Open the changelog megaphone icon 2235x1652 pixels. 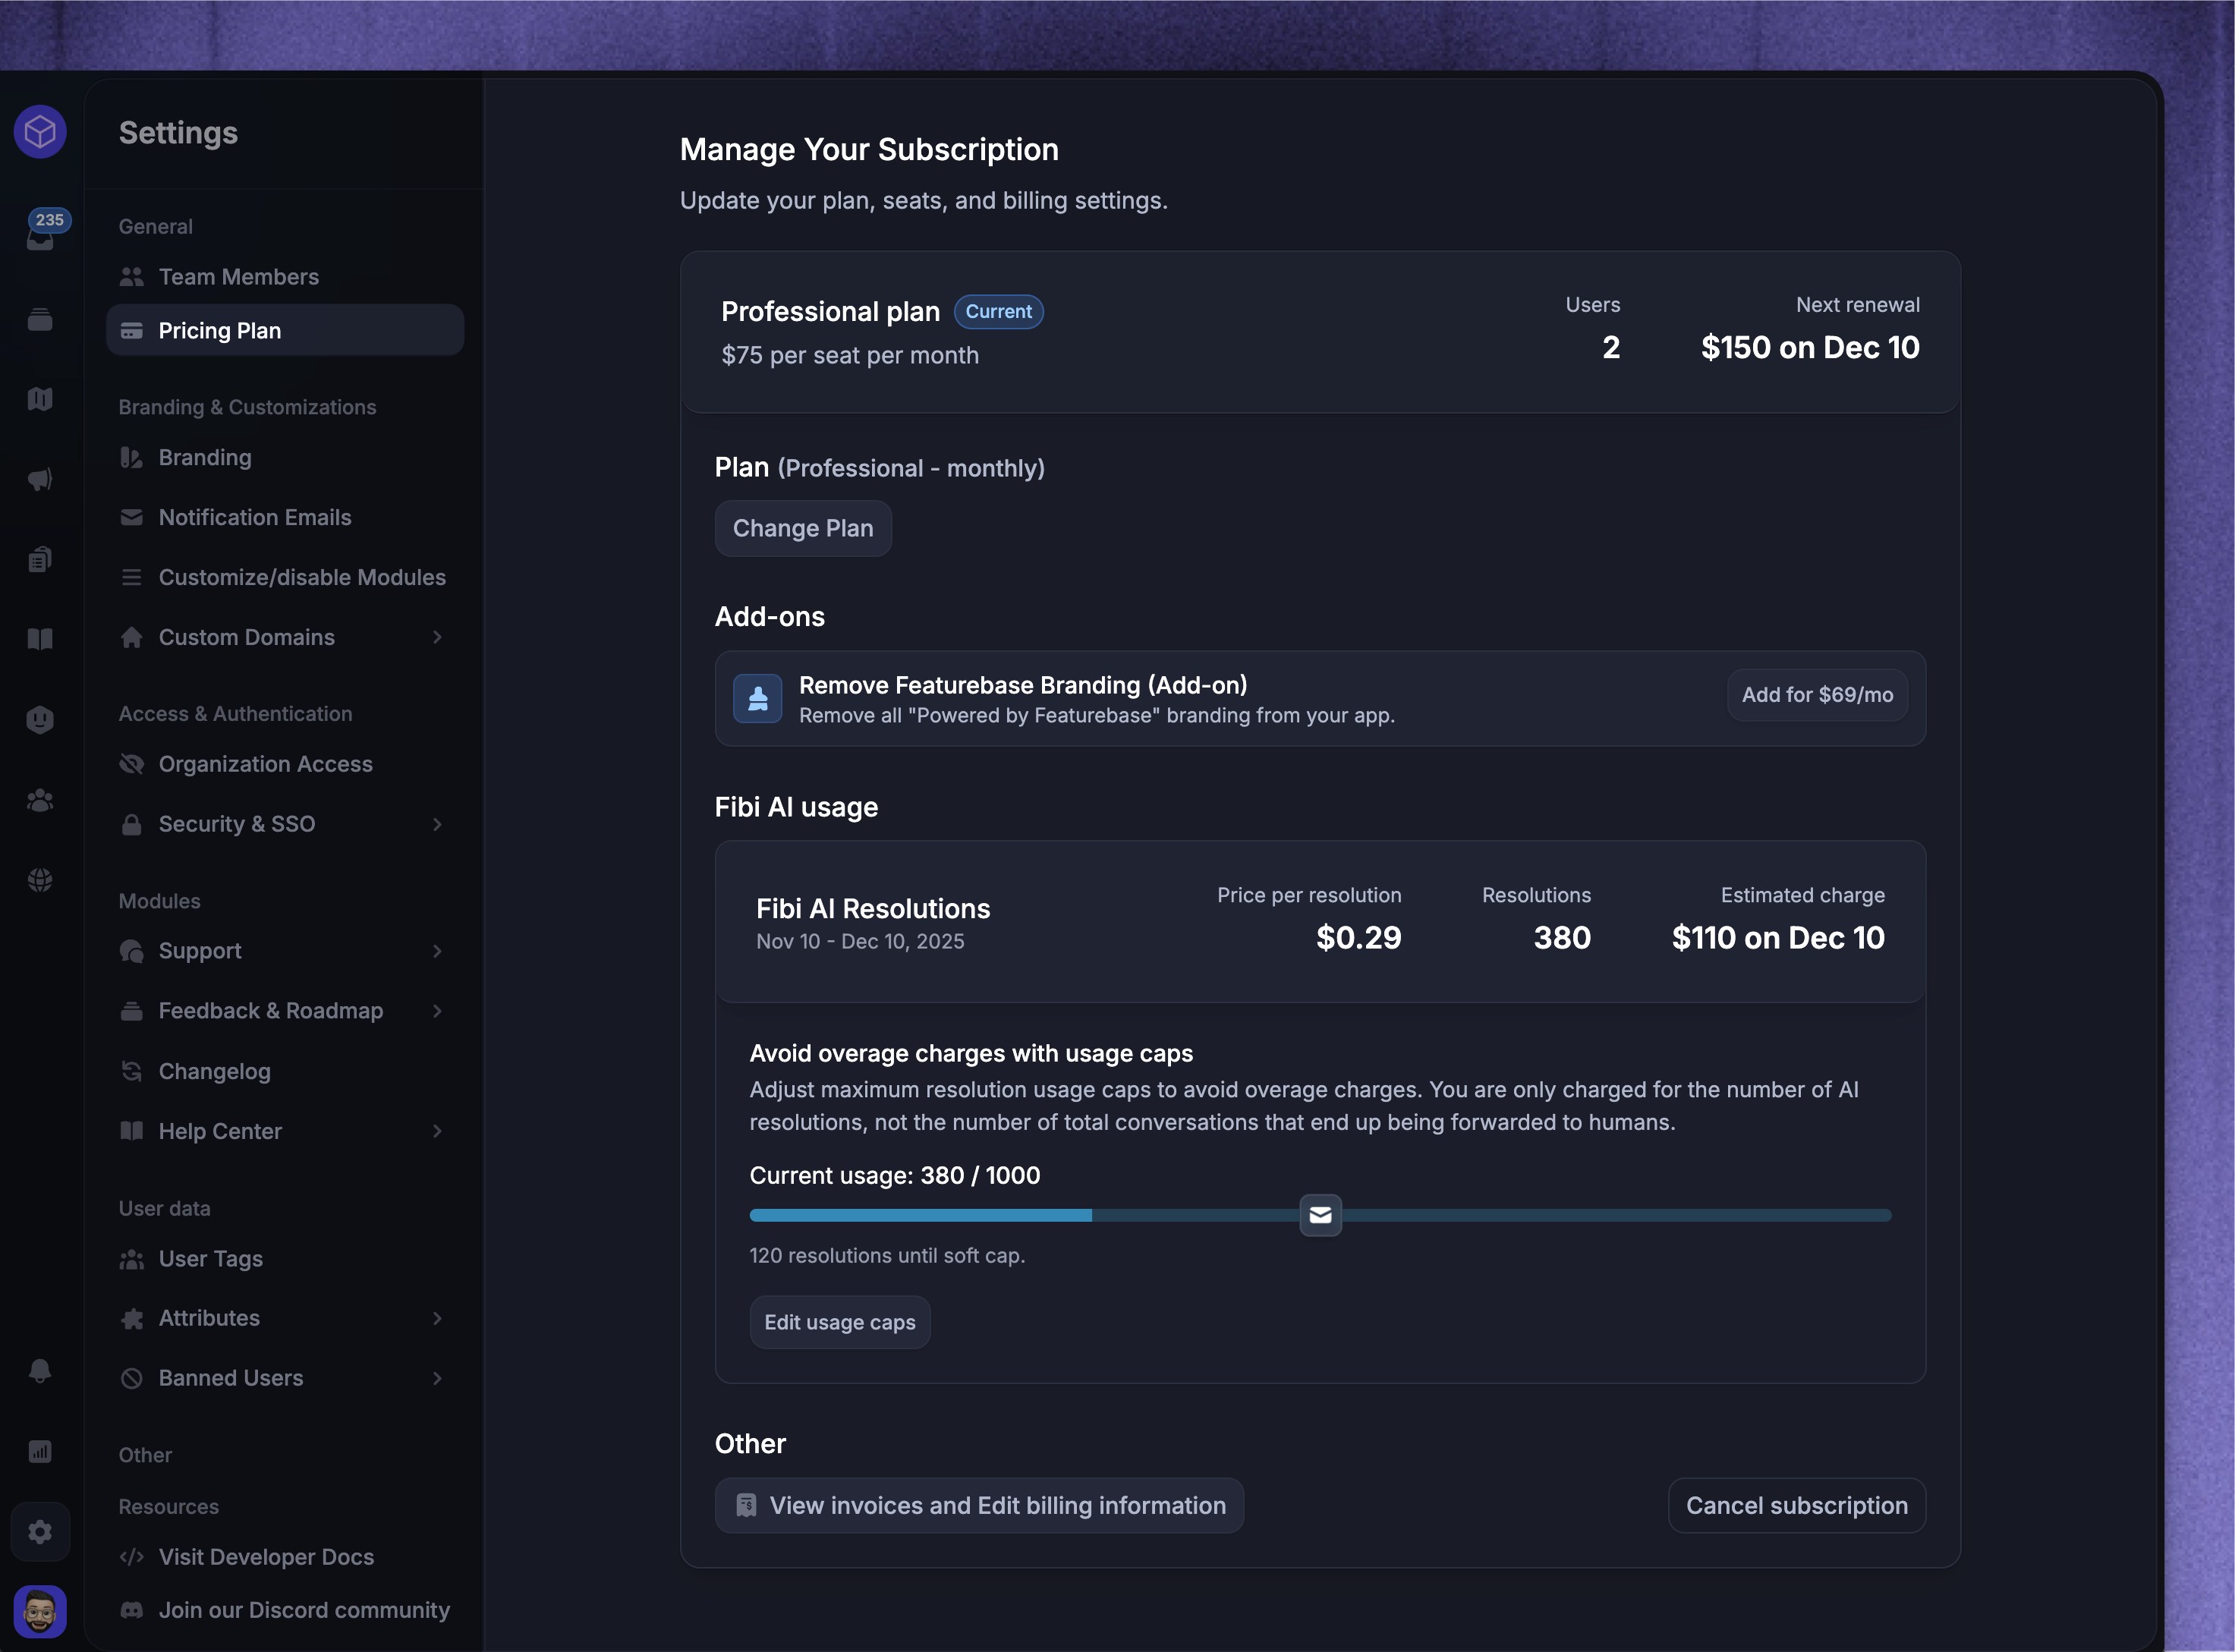coord(40,479)
